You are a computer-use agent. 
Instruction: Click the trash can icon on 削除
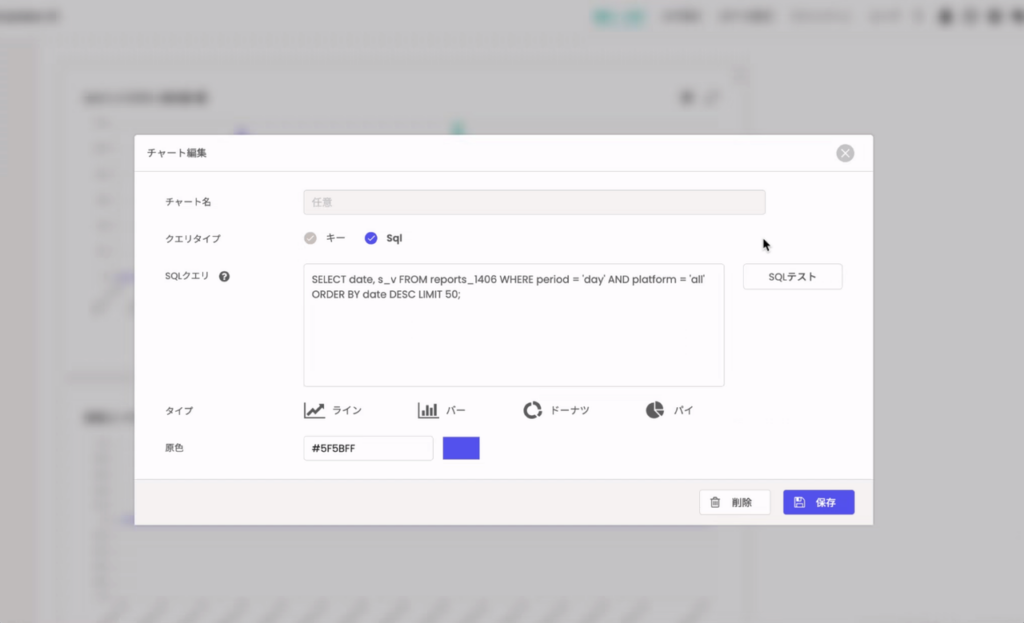(x=715, y=502)
